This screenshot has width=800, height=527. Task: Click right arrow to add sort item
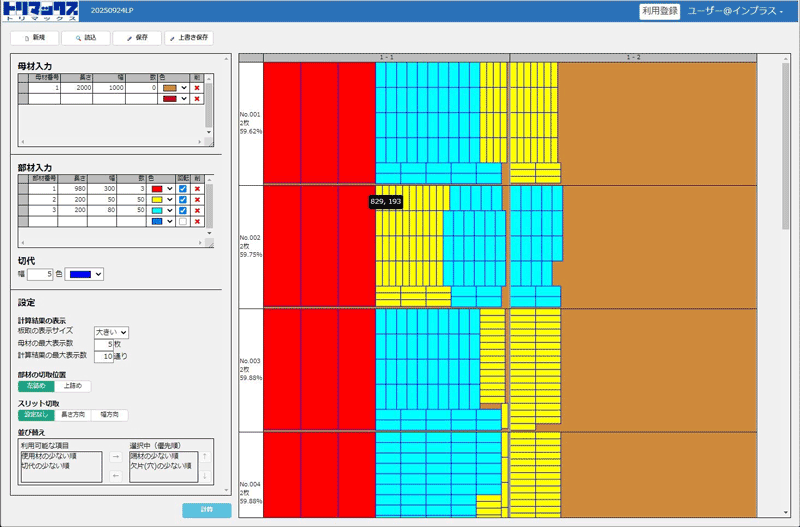[115, 456]
